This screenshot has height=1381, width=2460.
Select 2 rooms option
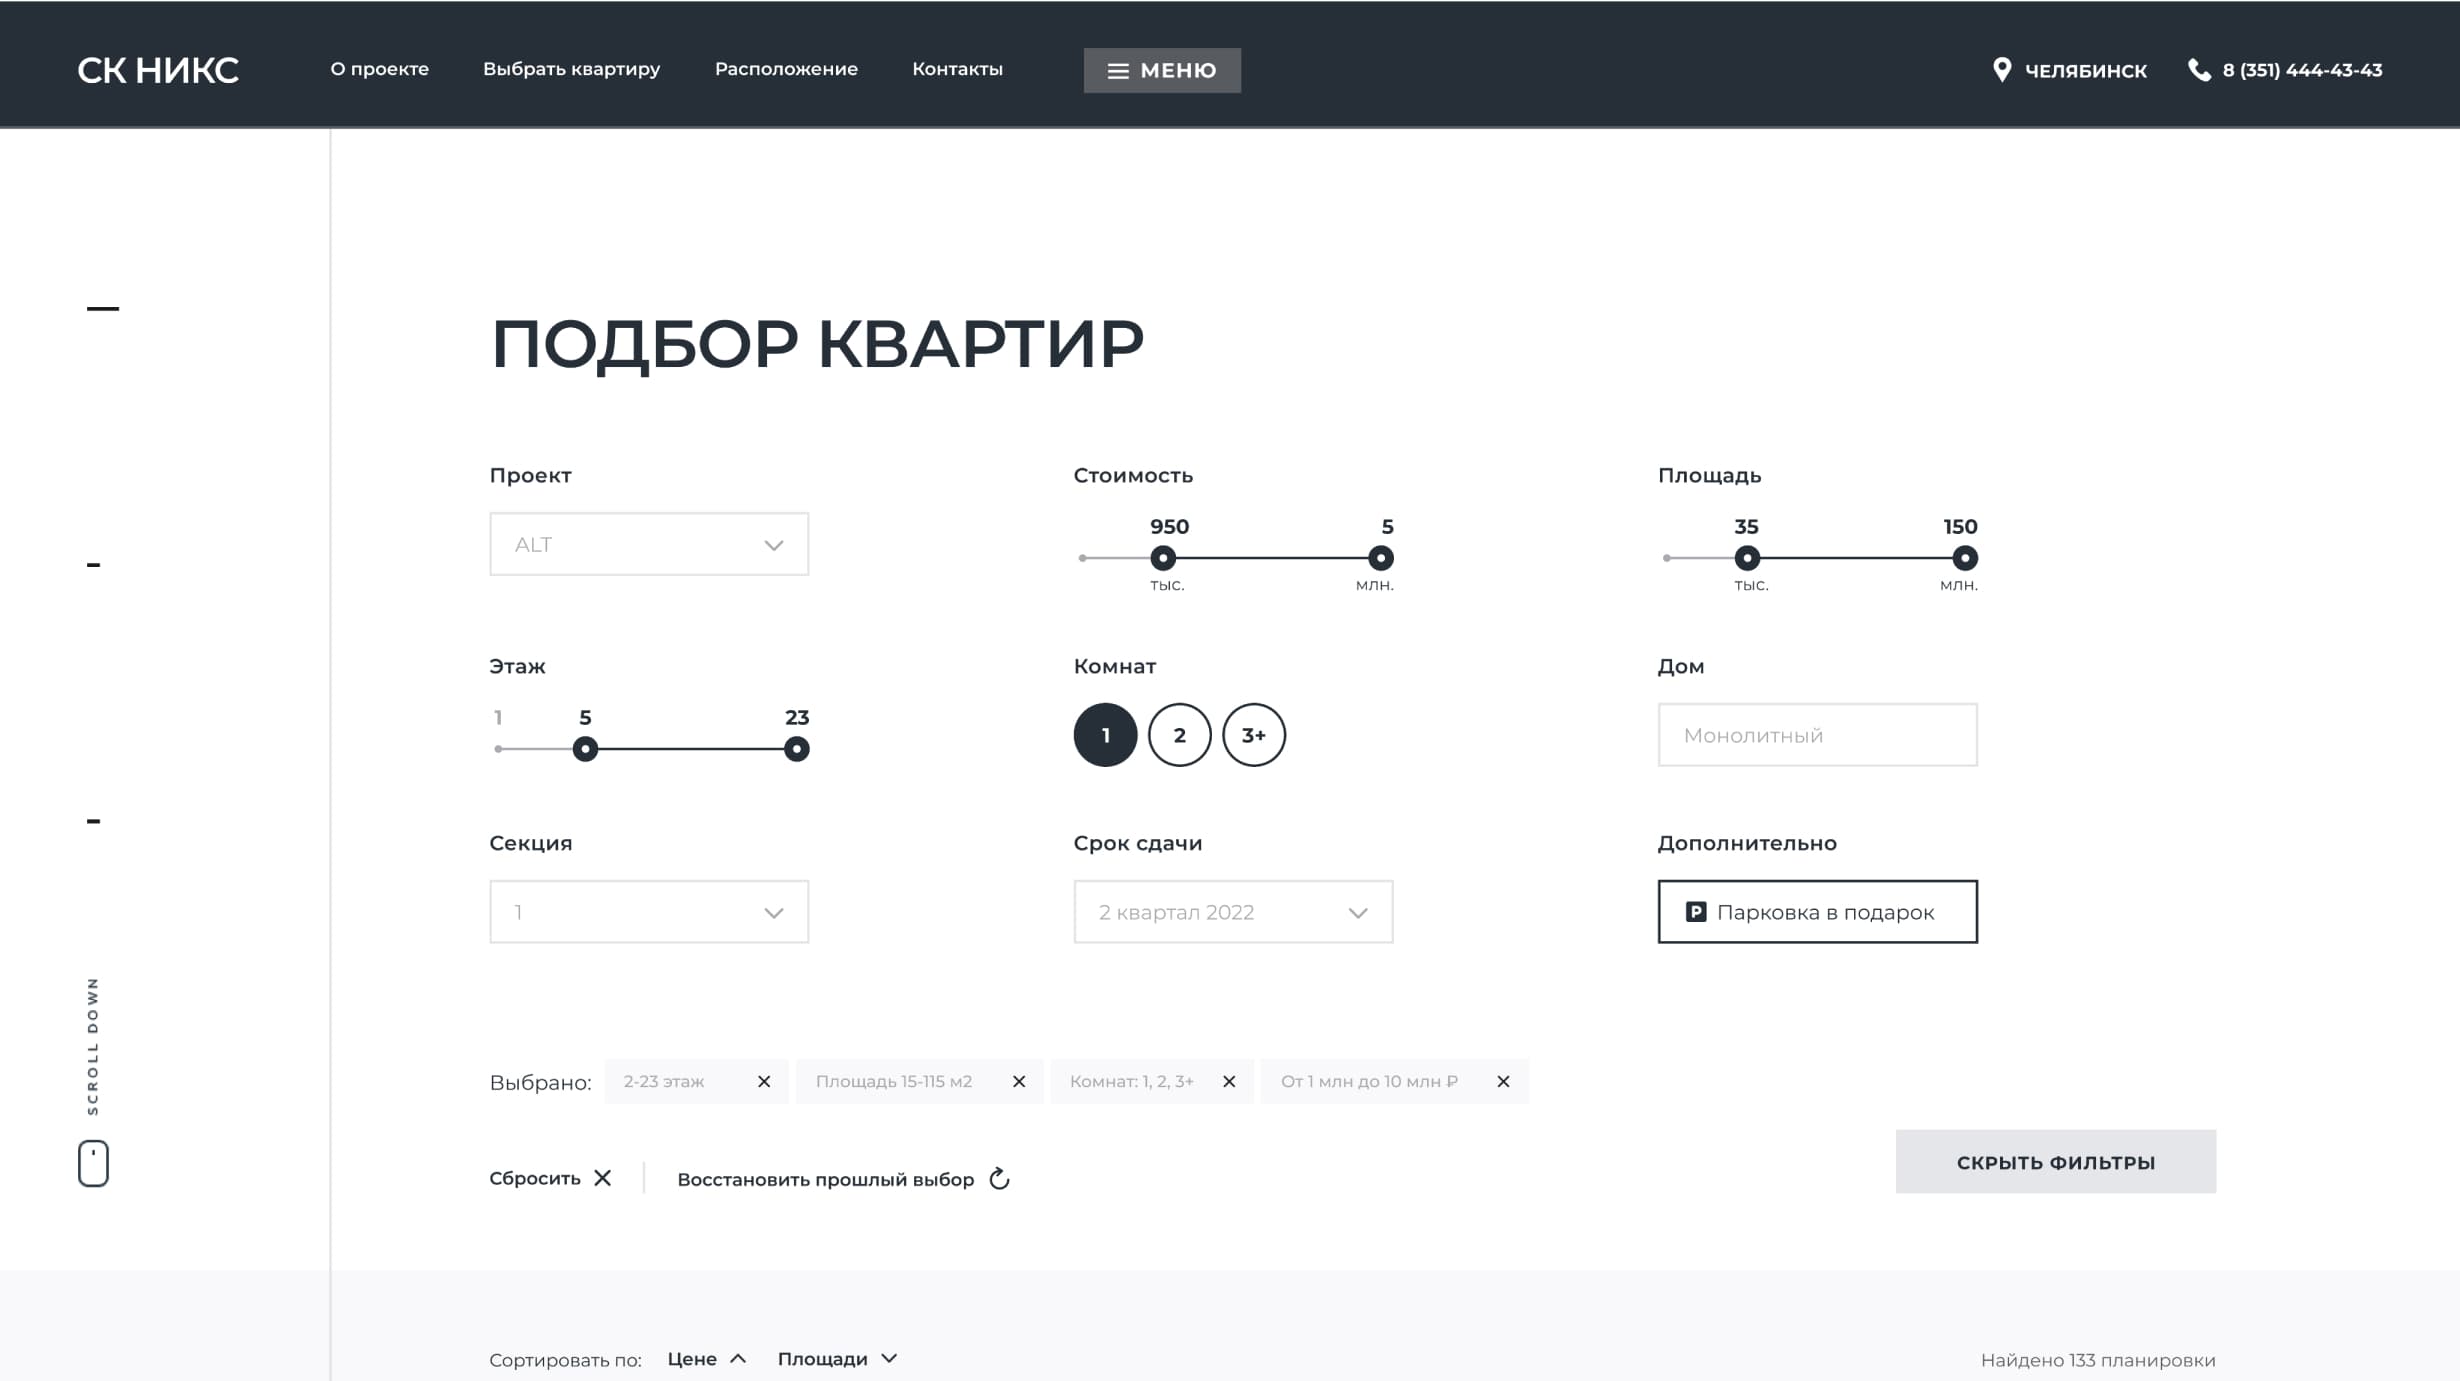point(1179,735)
